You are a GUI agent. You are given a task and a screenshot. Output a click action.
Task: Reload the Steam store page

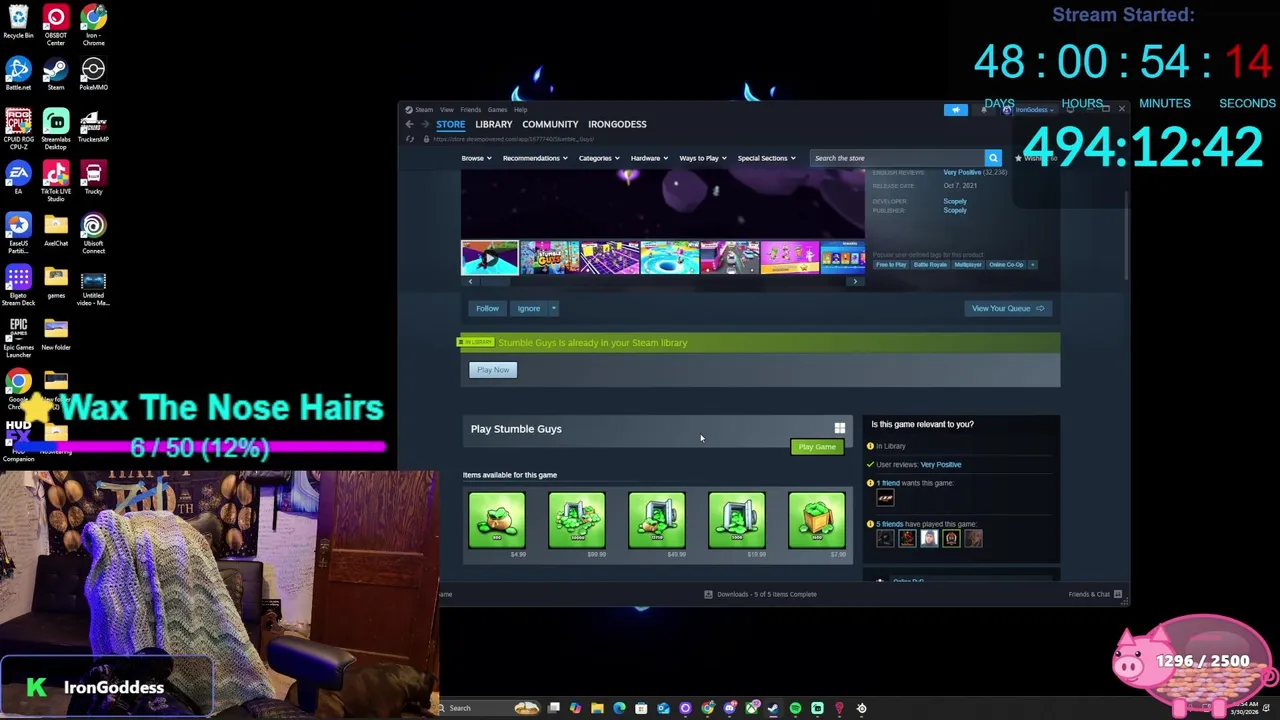coord(410,139)
